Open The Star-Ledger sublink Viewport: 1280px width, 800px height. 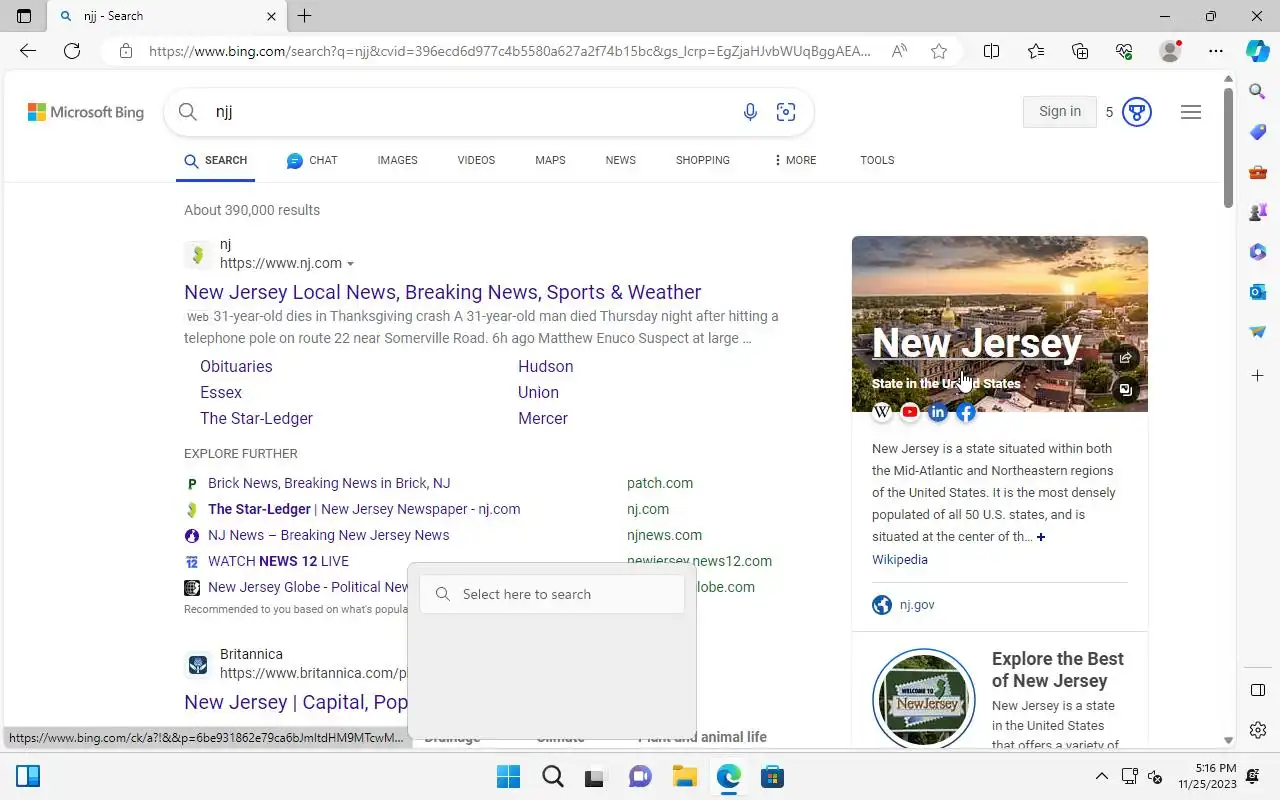coord(256,418)
